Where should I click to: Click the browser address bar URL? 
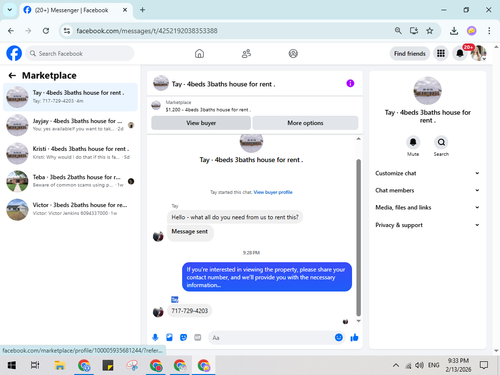(x=147, y=31)
